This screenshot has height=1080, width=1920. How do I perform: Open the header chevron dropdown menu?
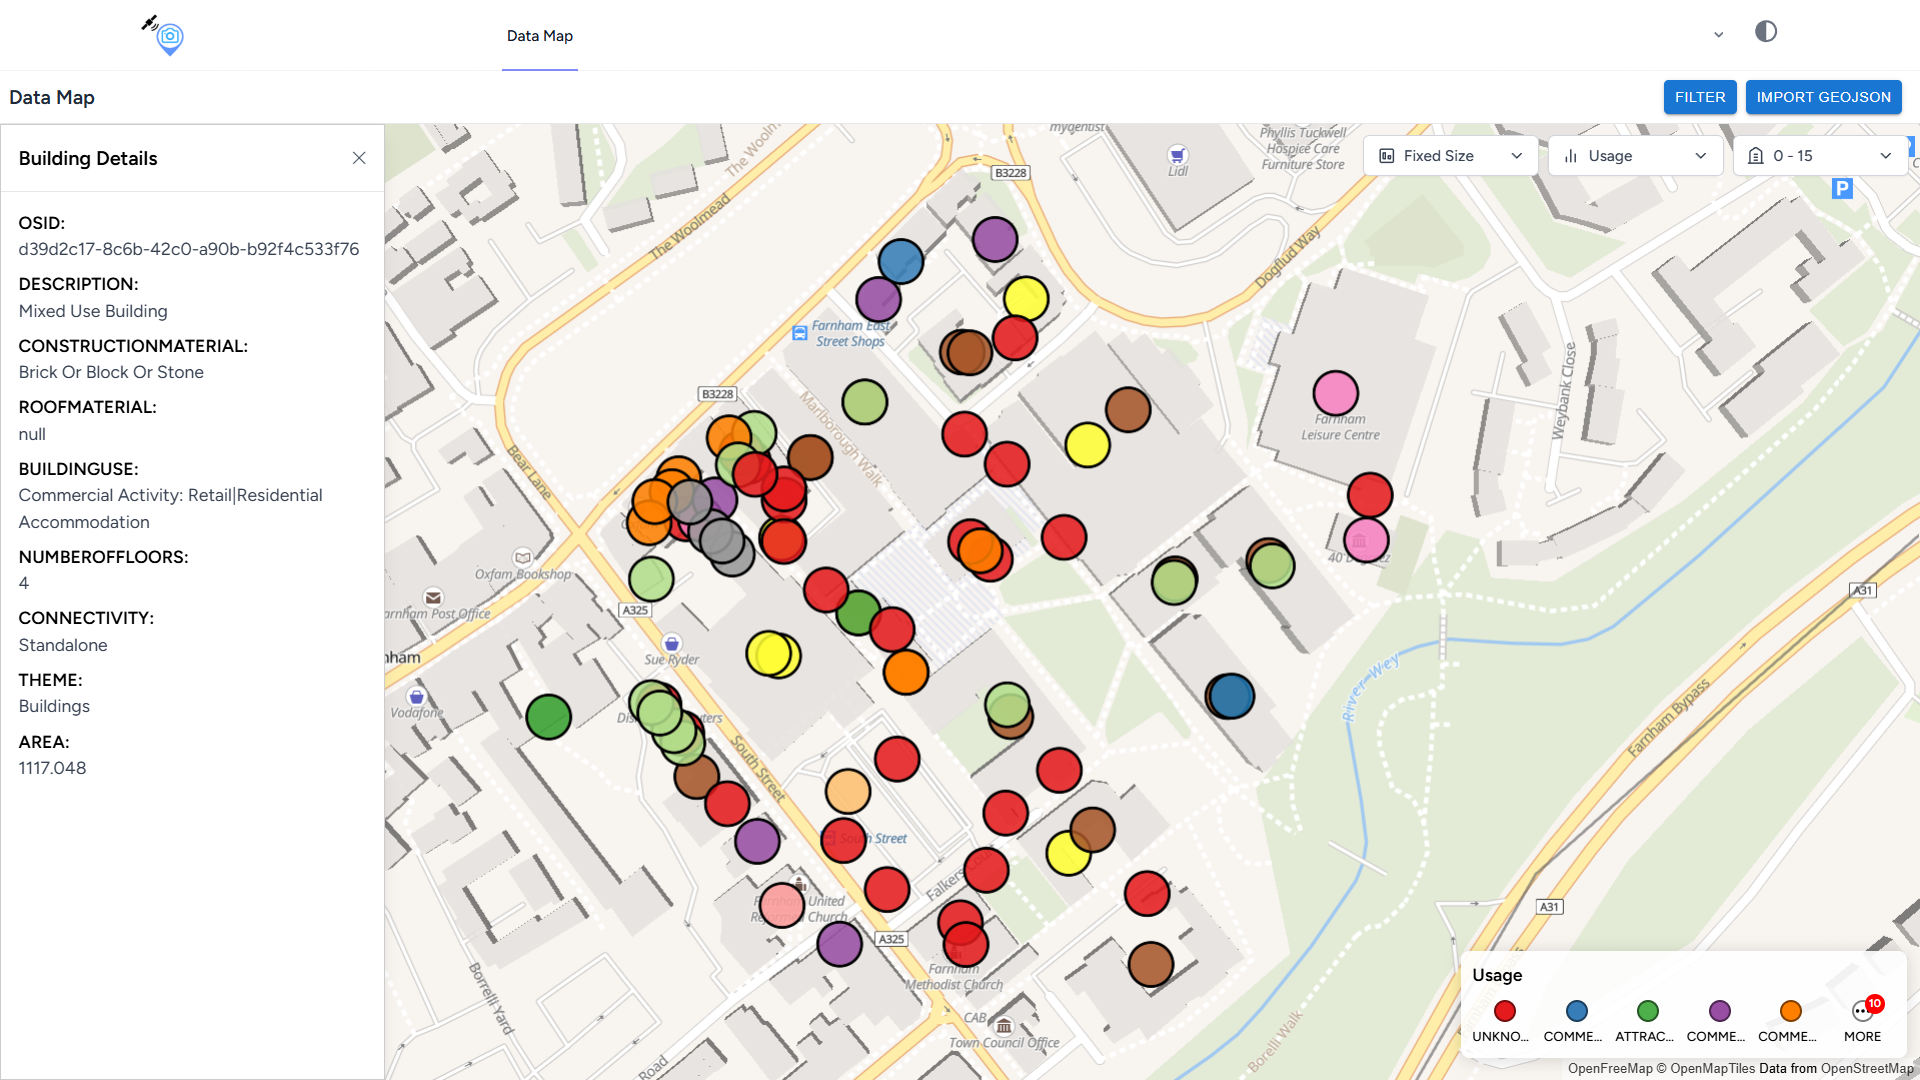coord(1718,35)
